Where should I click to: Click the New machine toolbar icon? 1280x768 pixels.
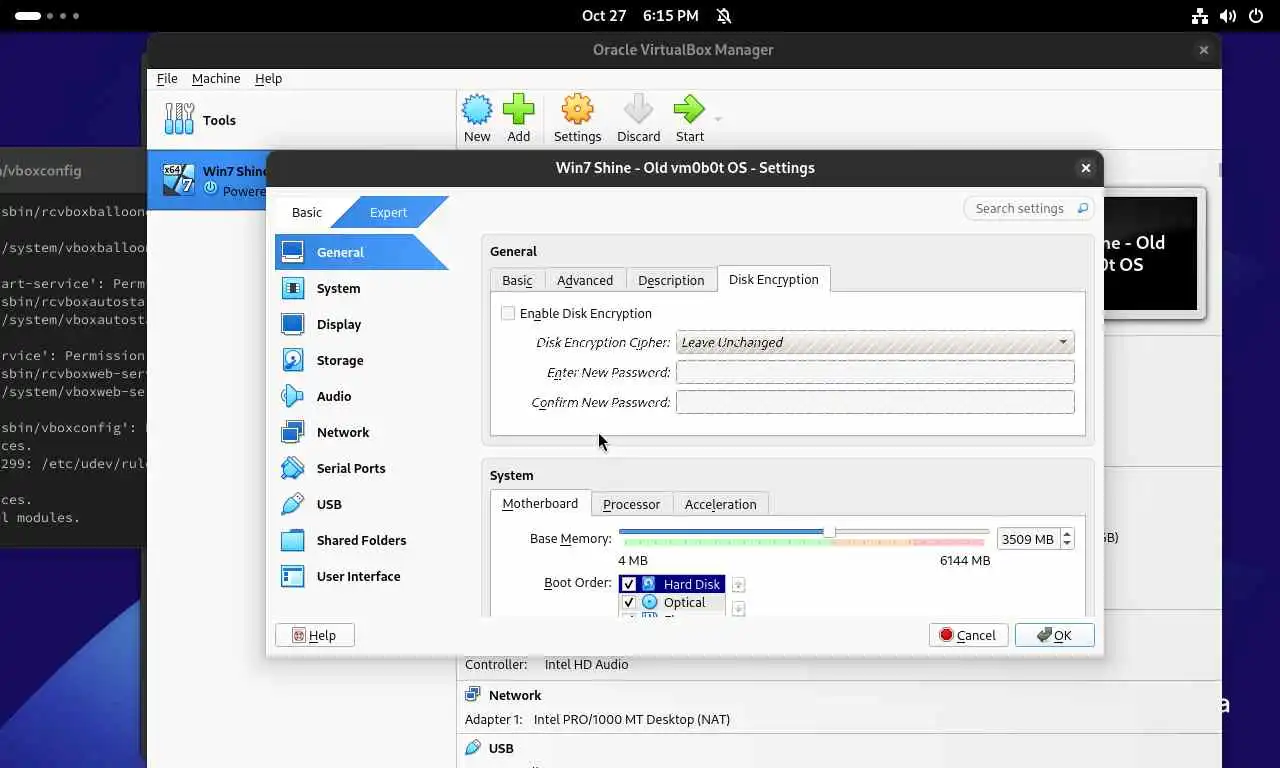[477, 110]
